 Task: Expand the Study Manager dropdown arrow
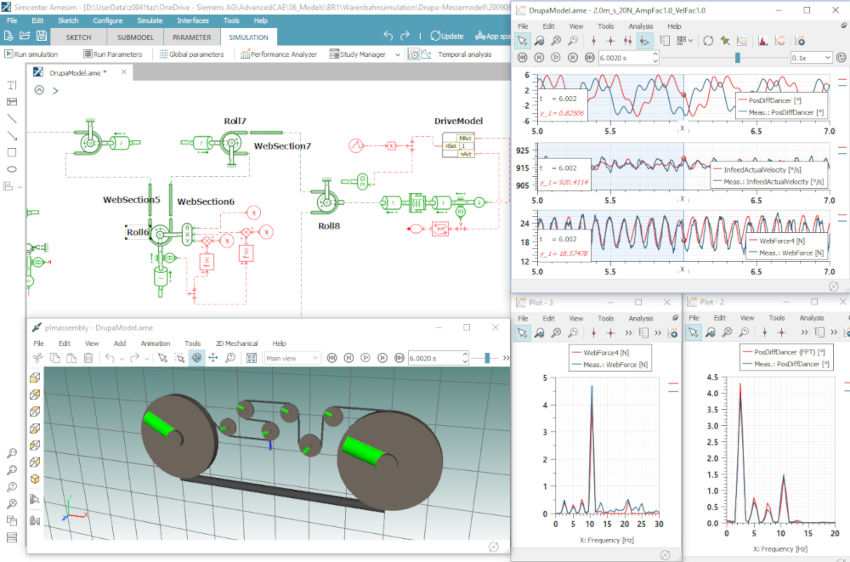pyautogui.click(x=397, y=54)
